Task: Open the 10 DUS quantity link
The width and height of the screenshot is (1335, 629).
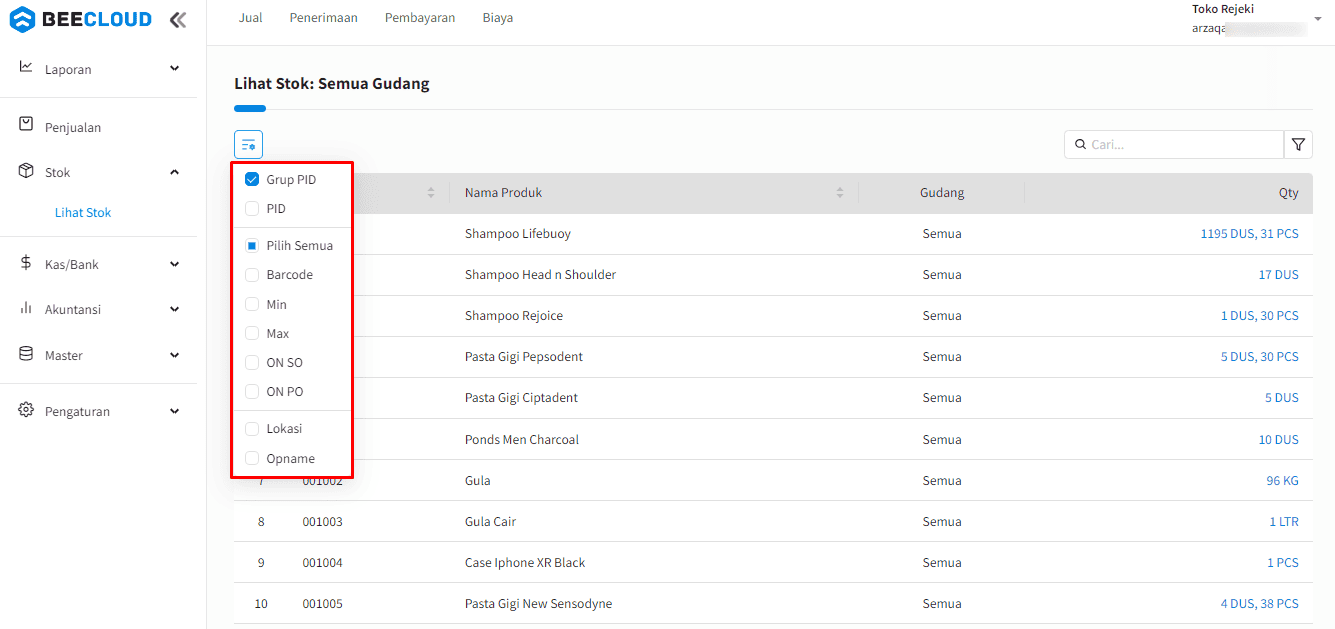Action: [x=1278, y=440]
